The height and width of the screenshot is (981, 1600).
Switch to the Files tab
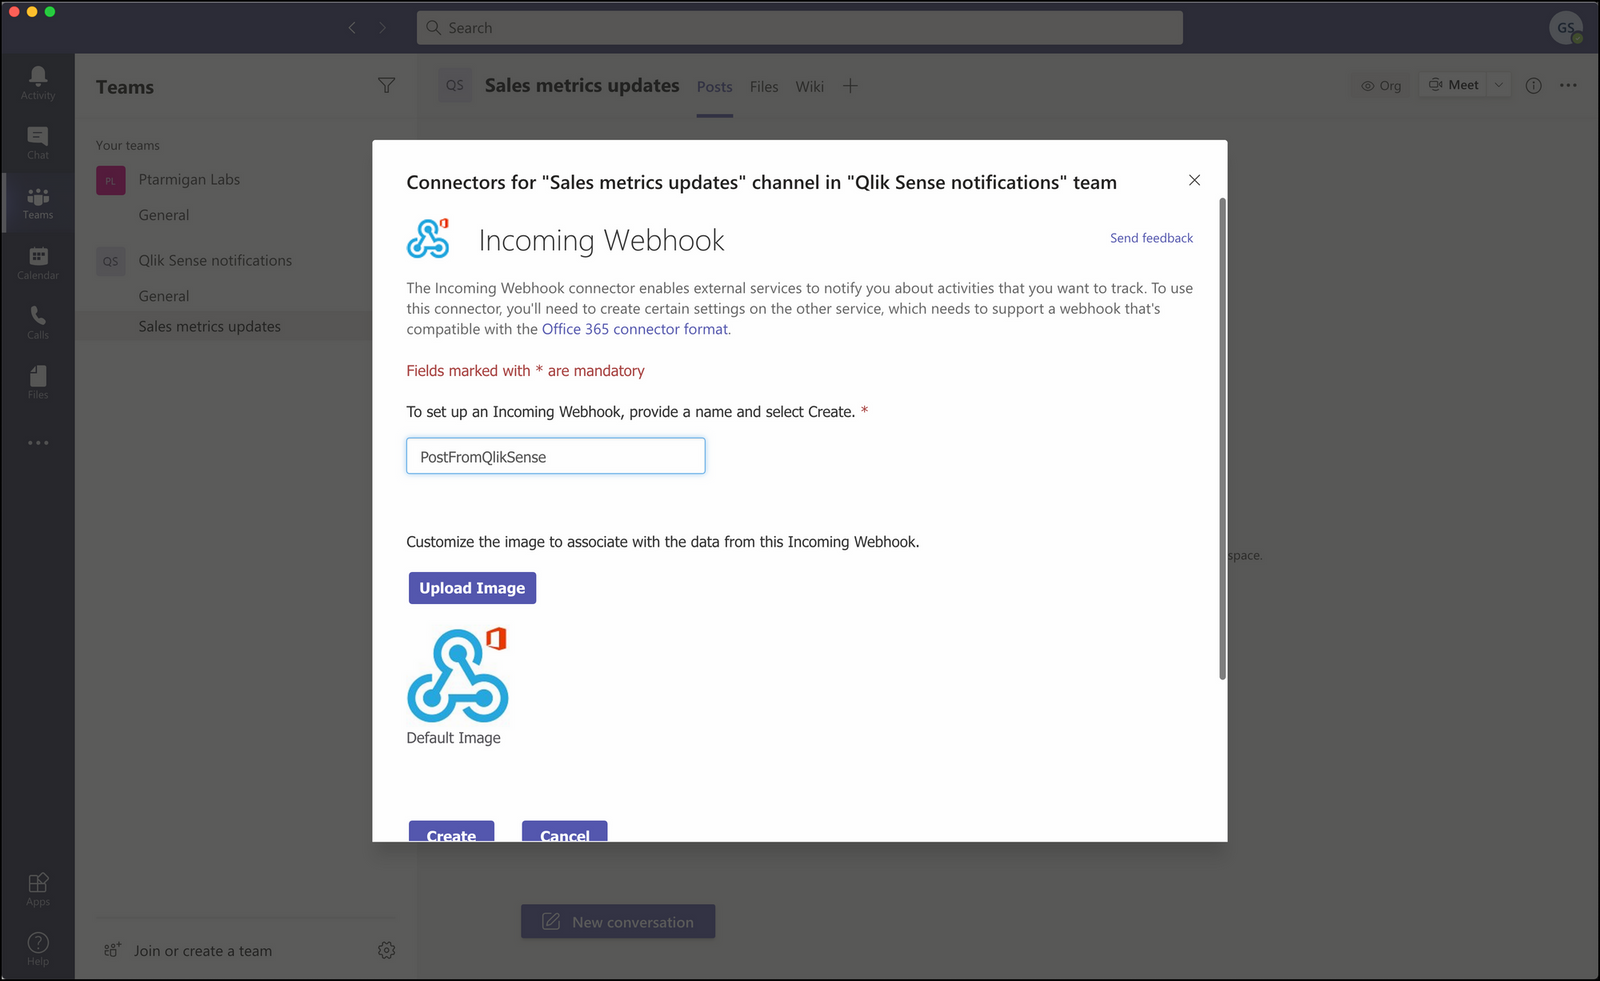coord(763,87)
